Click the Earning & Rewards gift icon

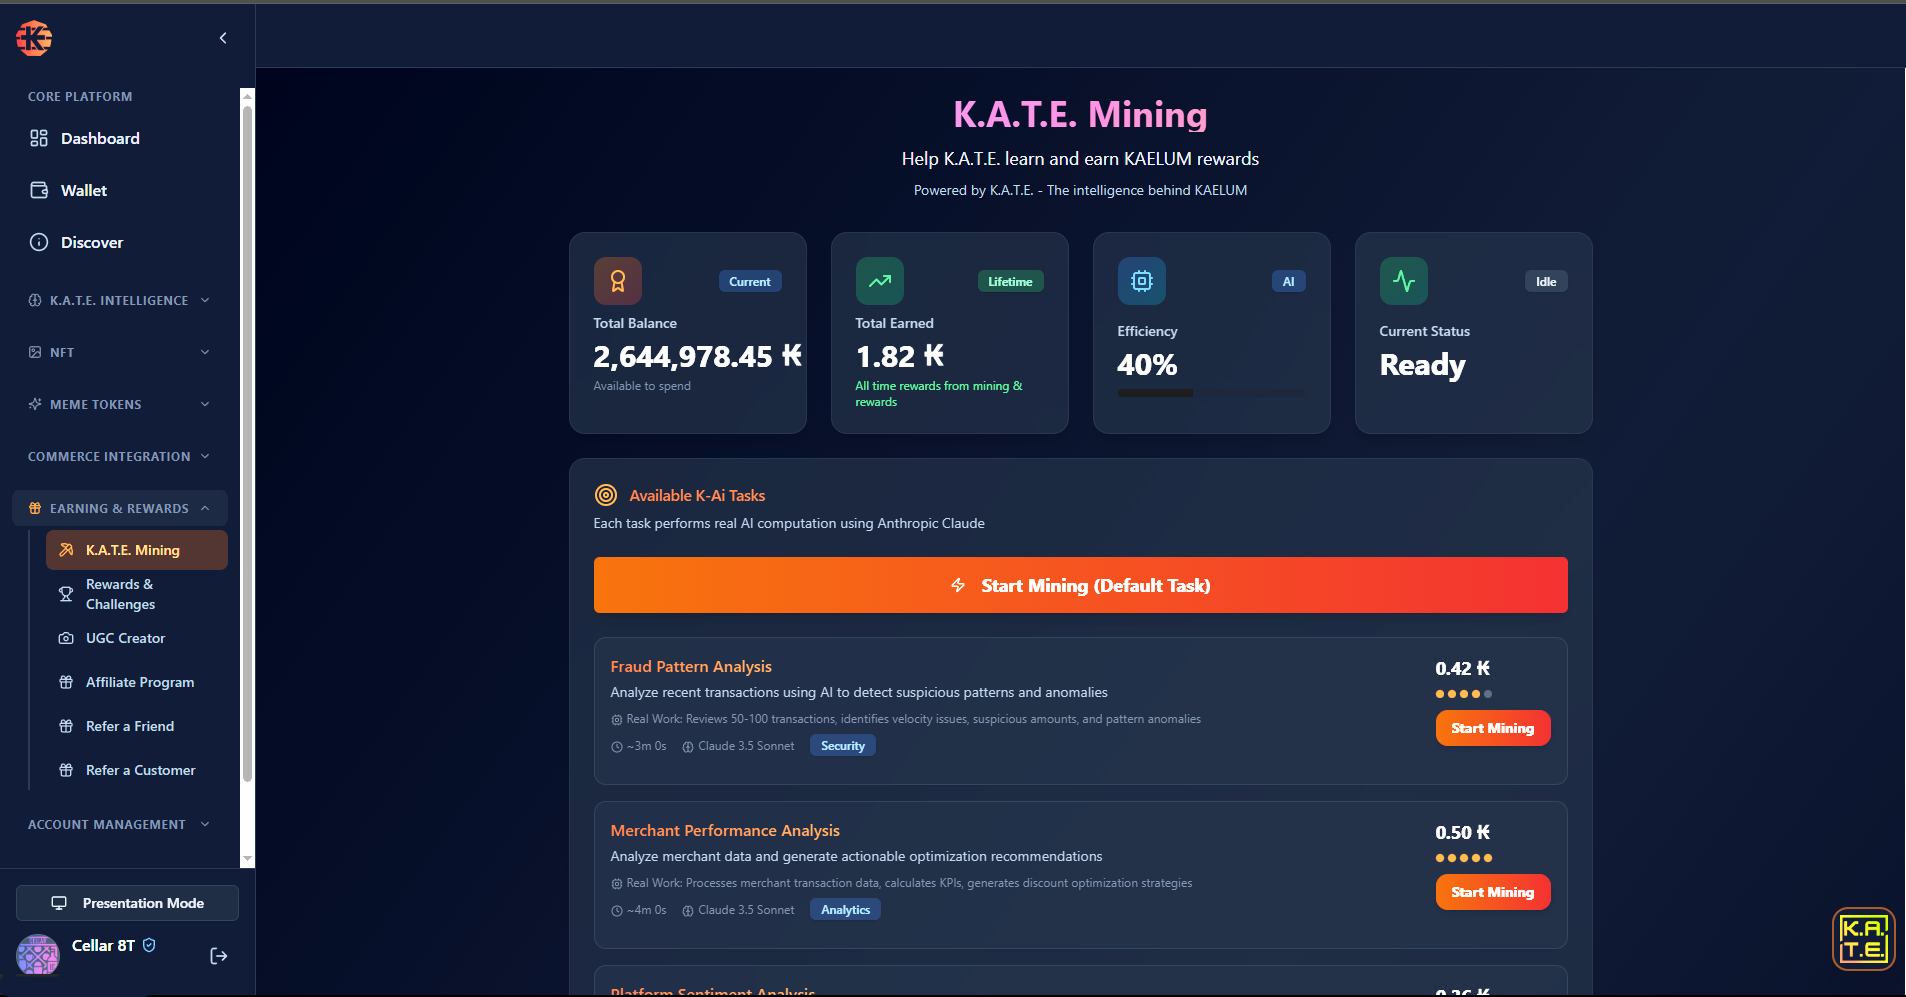35,508
